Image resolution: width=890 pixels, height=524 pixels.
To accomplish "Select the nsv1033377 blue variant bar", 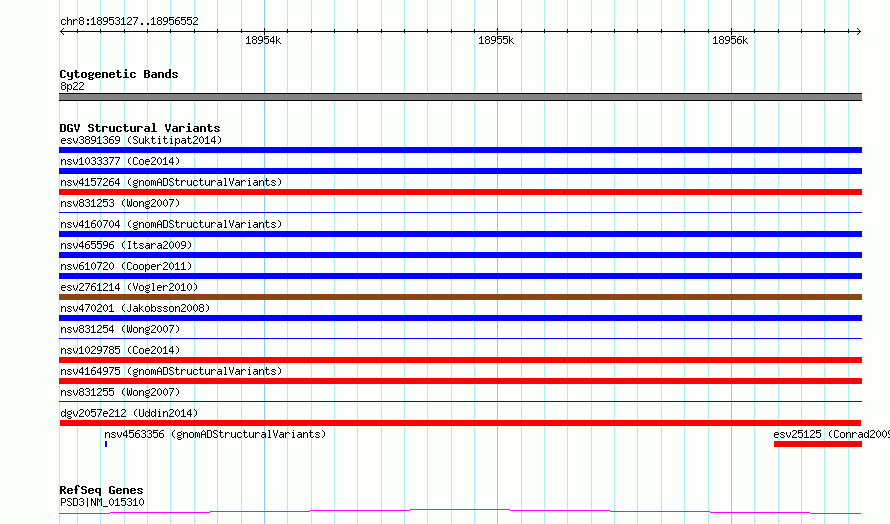I will [x=460, y=171].
